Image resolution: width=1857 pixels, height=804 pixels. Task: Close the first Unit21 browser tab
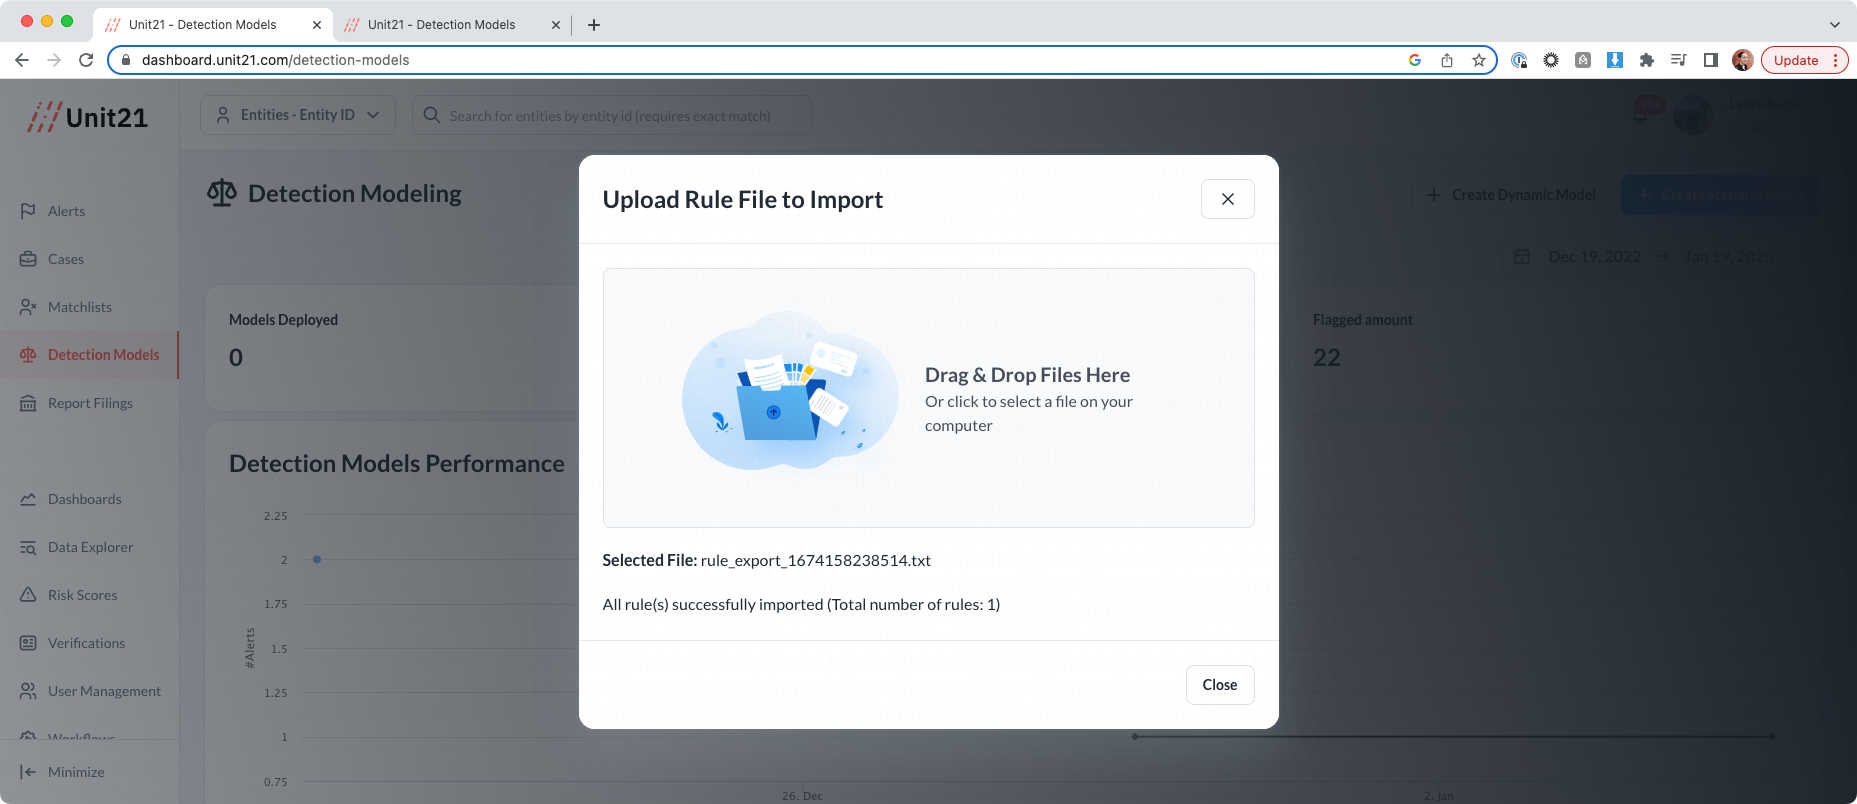pos(317,25)
